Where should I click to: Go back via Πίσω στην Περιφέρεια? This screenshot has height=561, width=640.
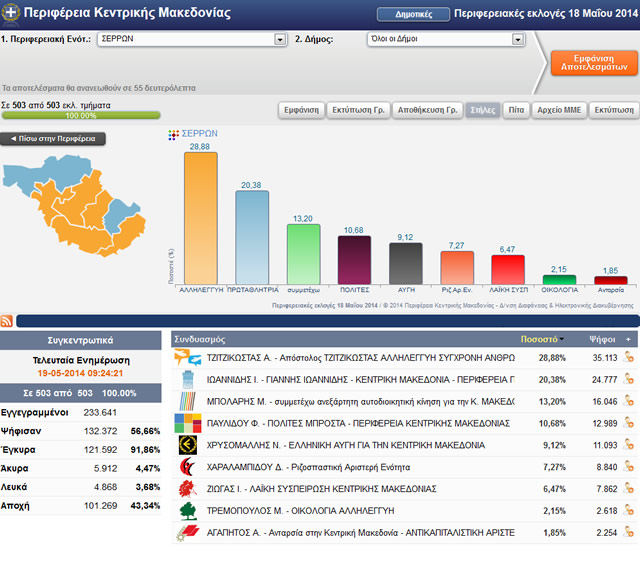(51, 139)
